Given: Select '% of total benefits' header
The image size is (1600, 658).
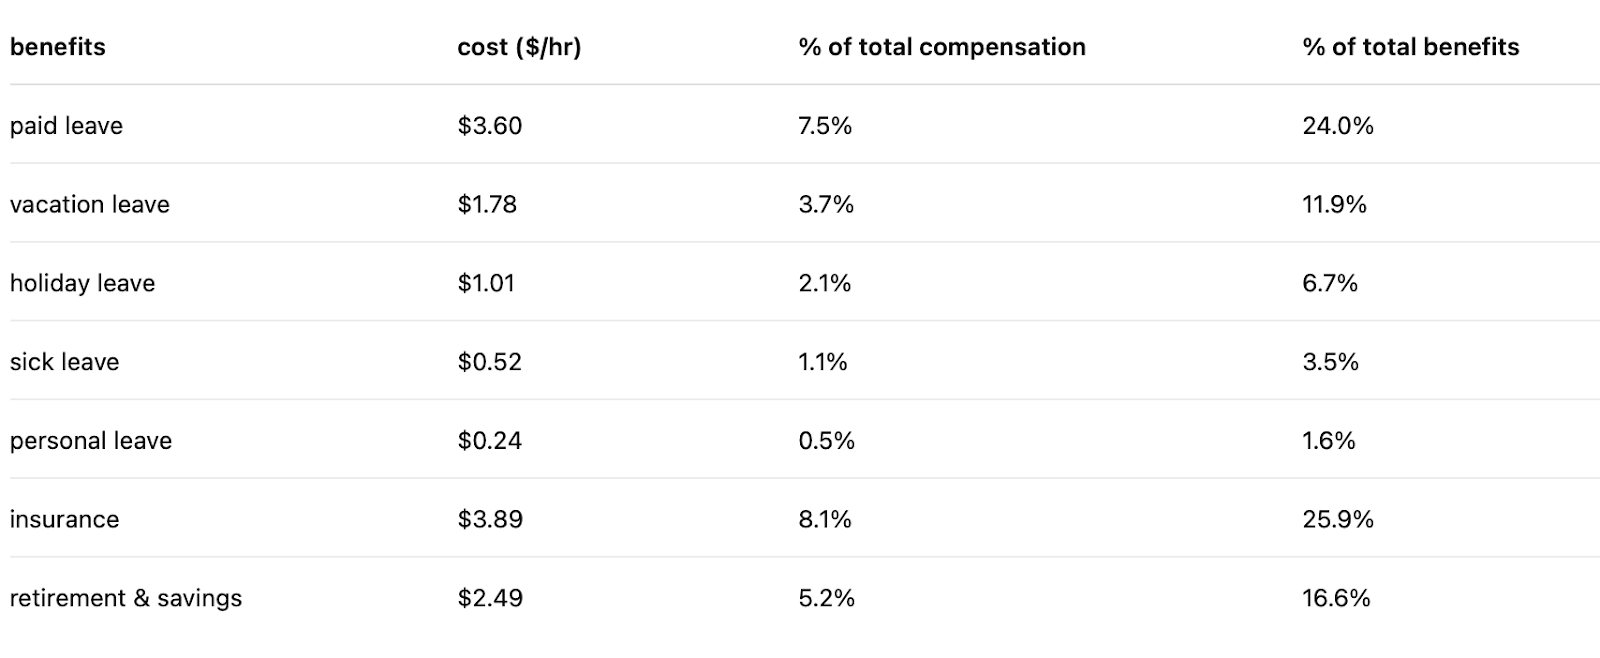Looking at the screenshot, I should point(1410,47).
